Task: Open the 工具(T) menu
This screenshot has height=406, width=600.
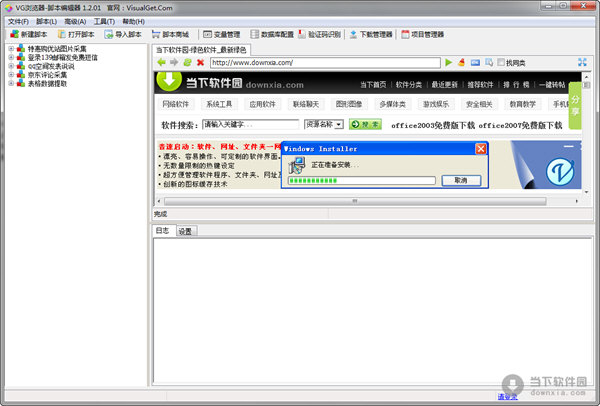Action: [x=104, y=21]
